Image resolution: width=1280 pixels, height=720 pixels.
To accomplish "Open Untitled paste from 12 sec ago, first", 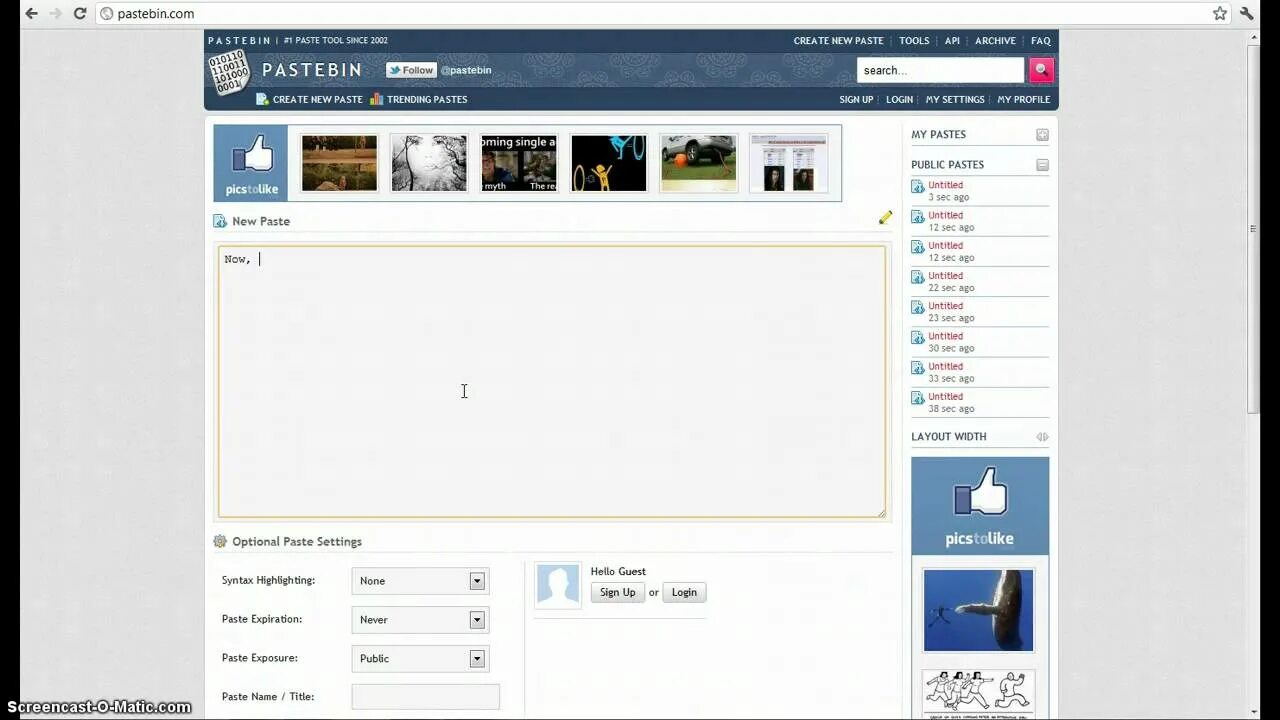I will (x=945, y=215).
